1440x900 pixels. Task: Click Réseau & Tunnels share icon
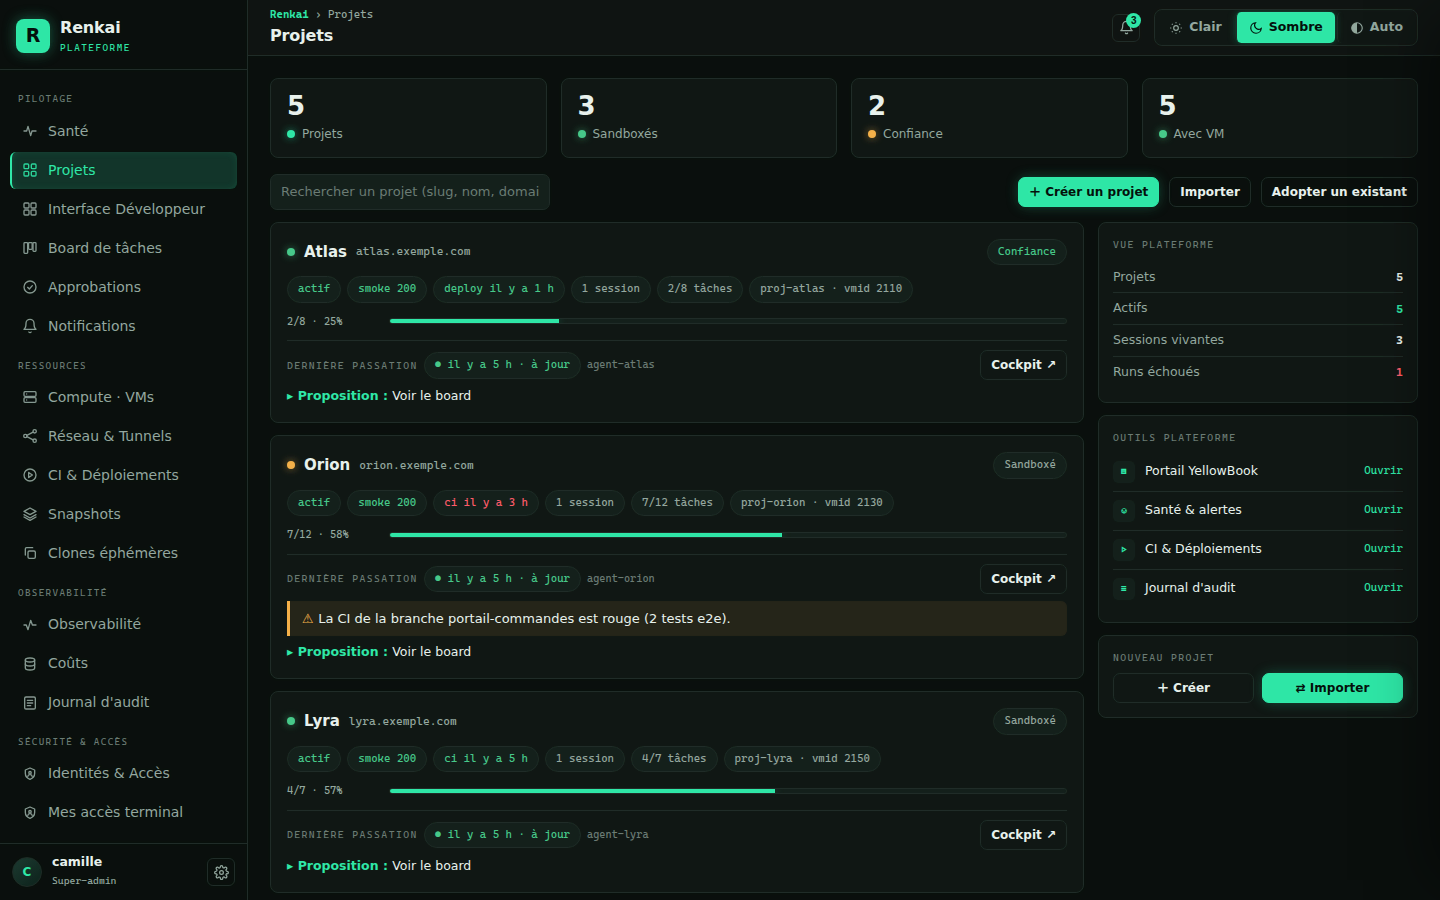pyautogui.click(x=30, y=436)
